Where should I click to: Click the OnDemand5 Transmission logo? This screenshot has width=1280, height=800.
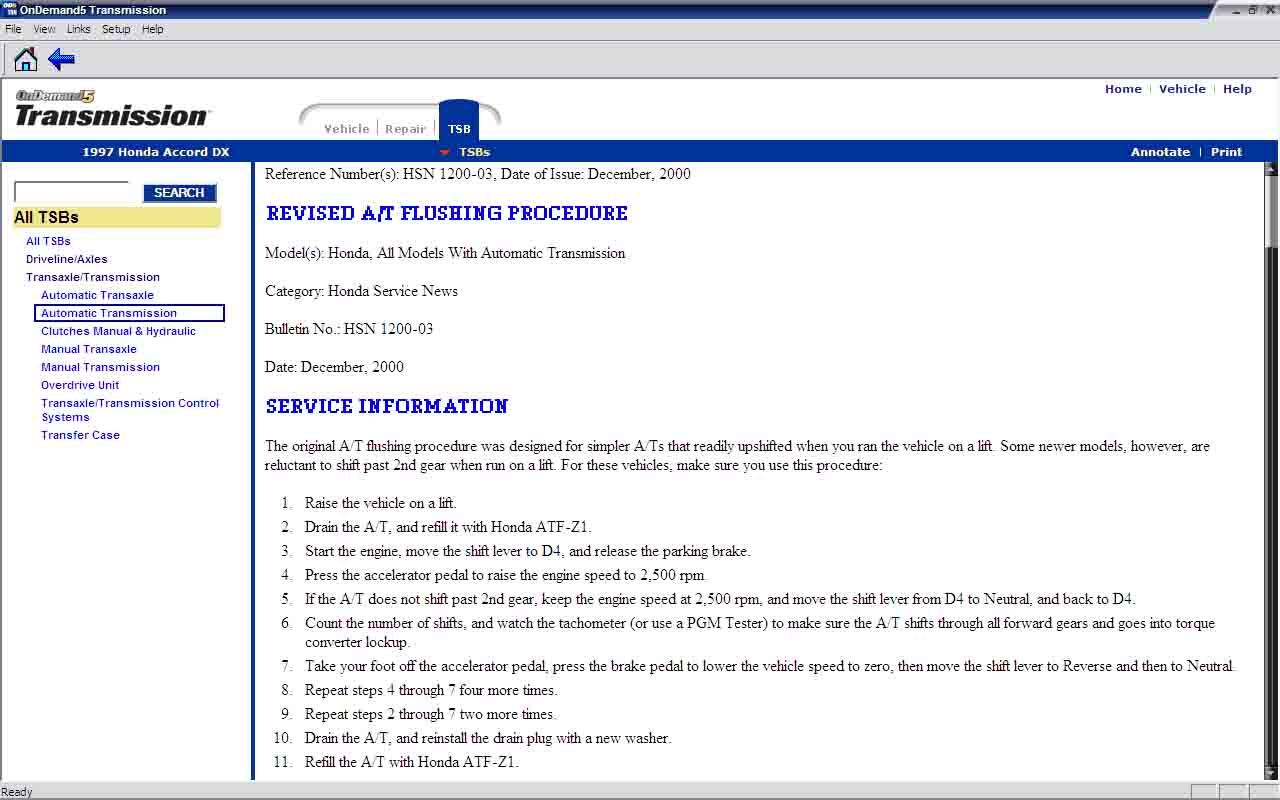111,109
